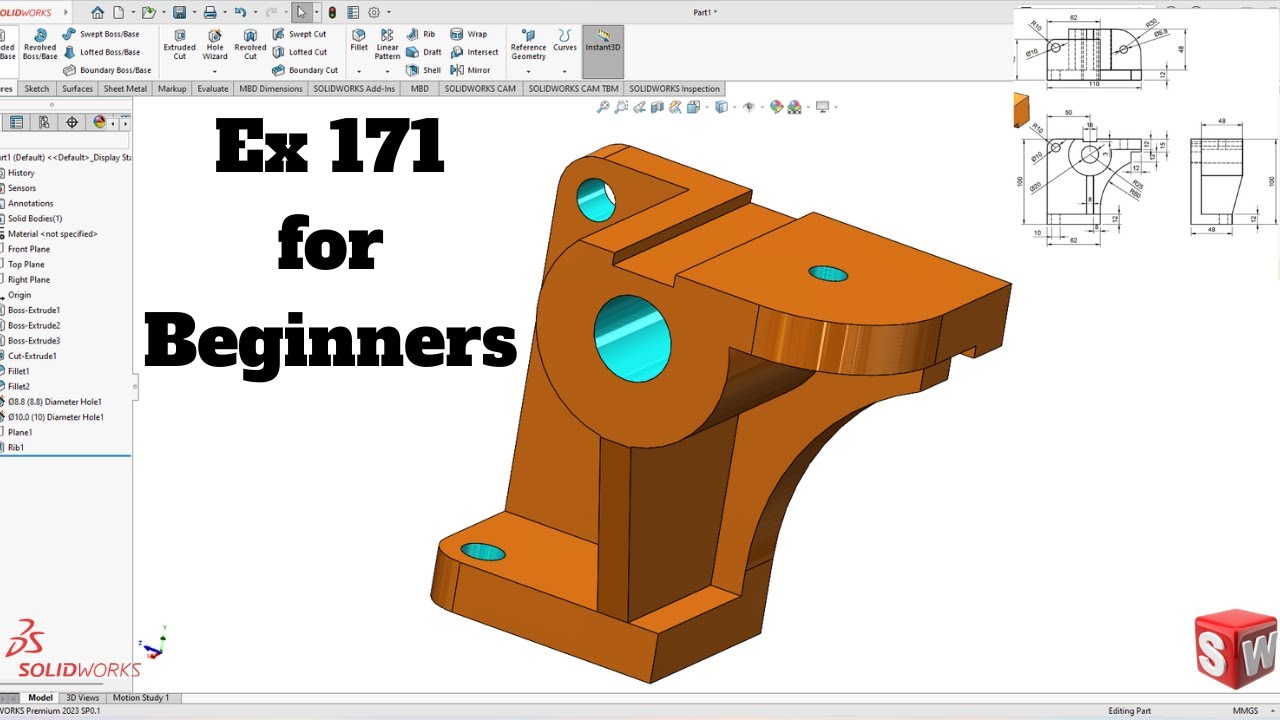Activate the Extruded Cut tool
The image size is (1280, 720).
(180, 45)
